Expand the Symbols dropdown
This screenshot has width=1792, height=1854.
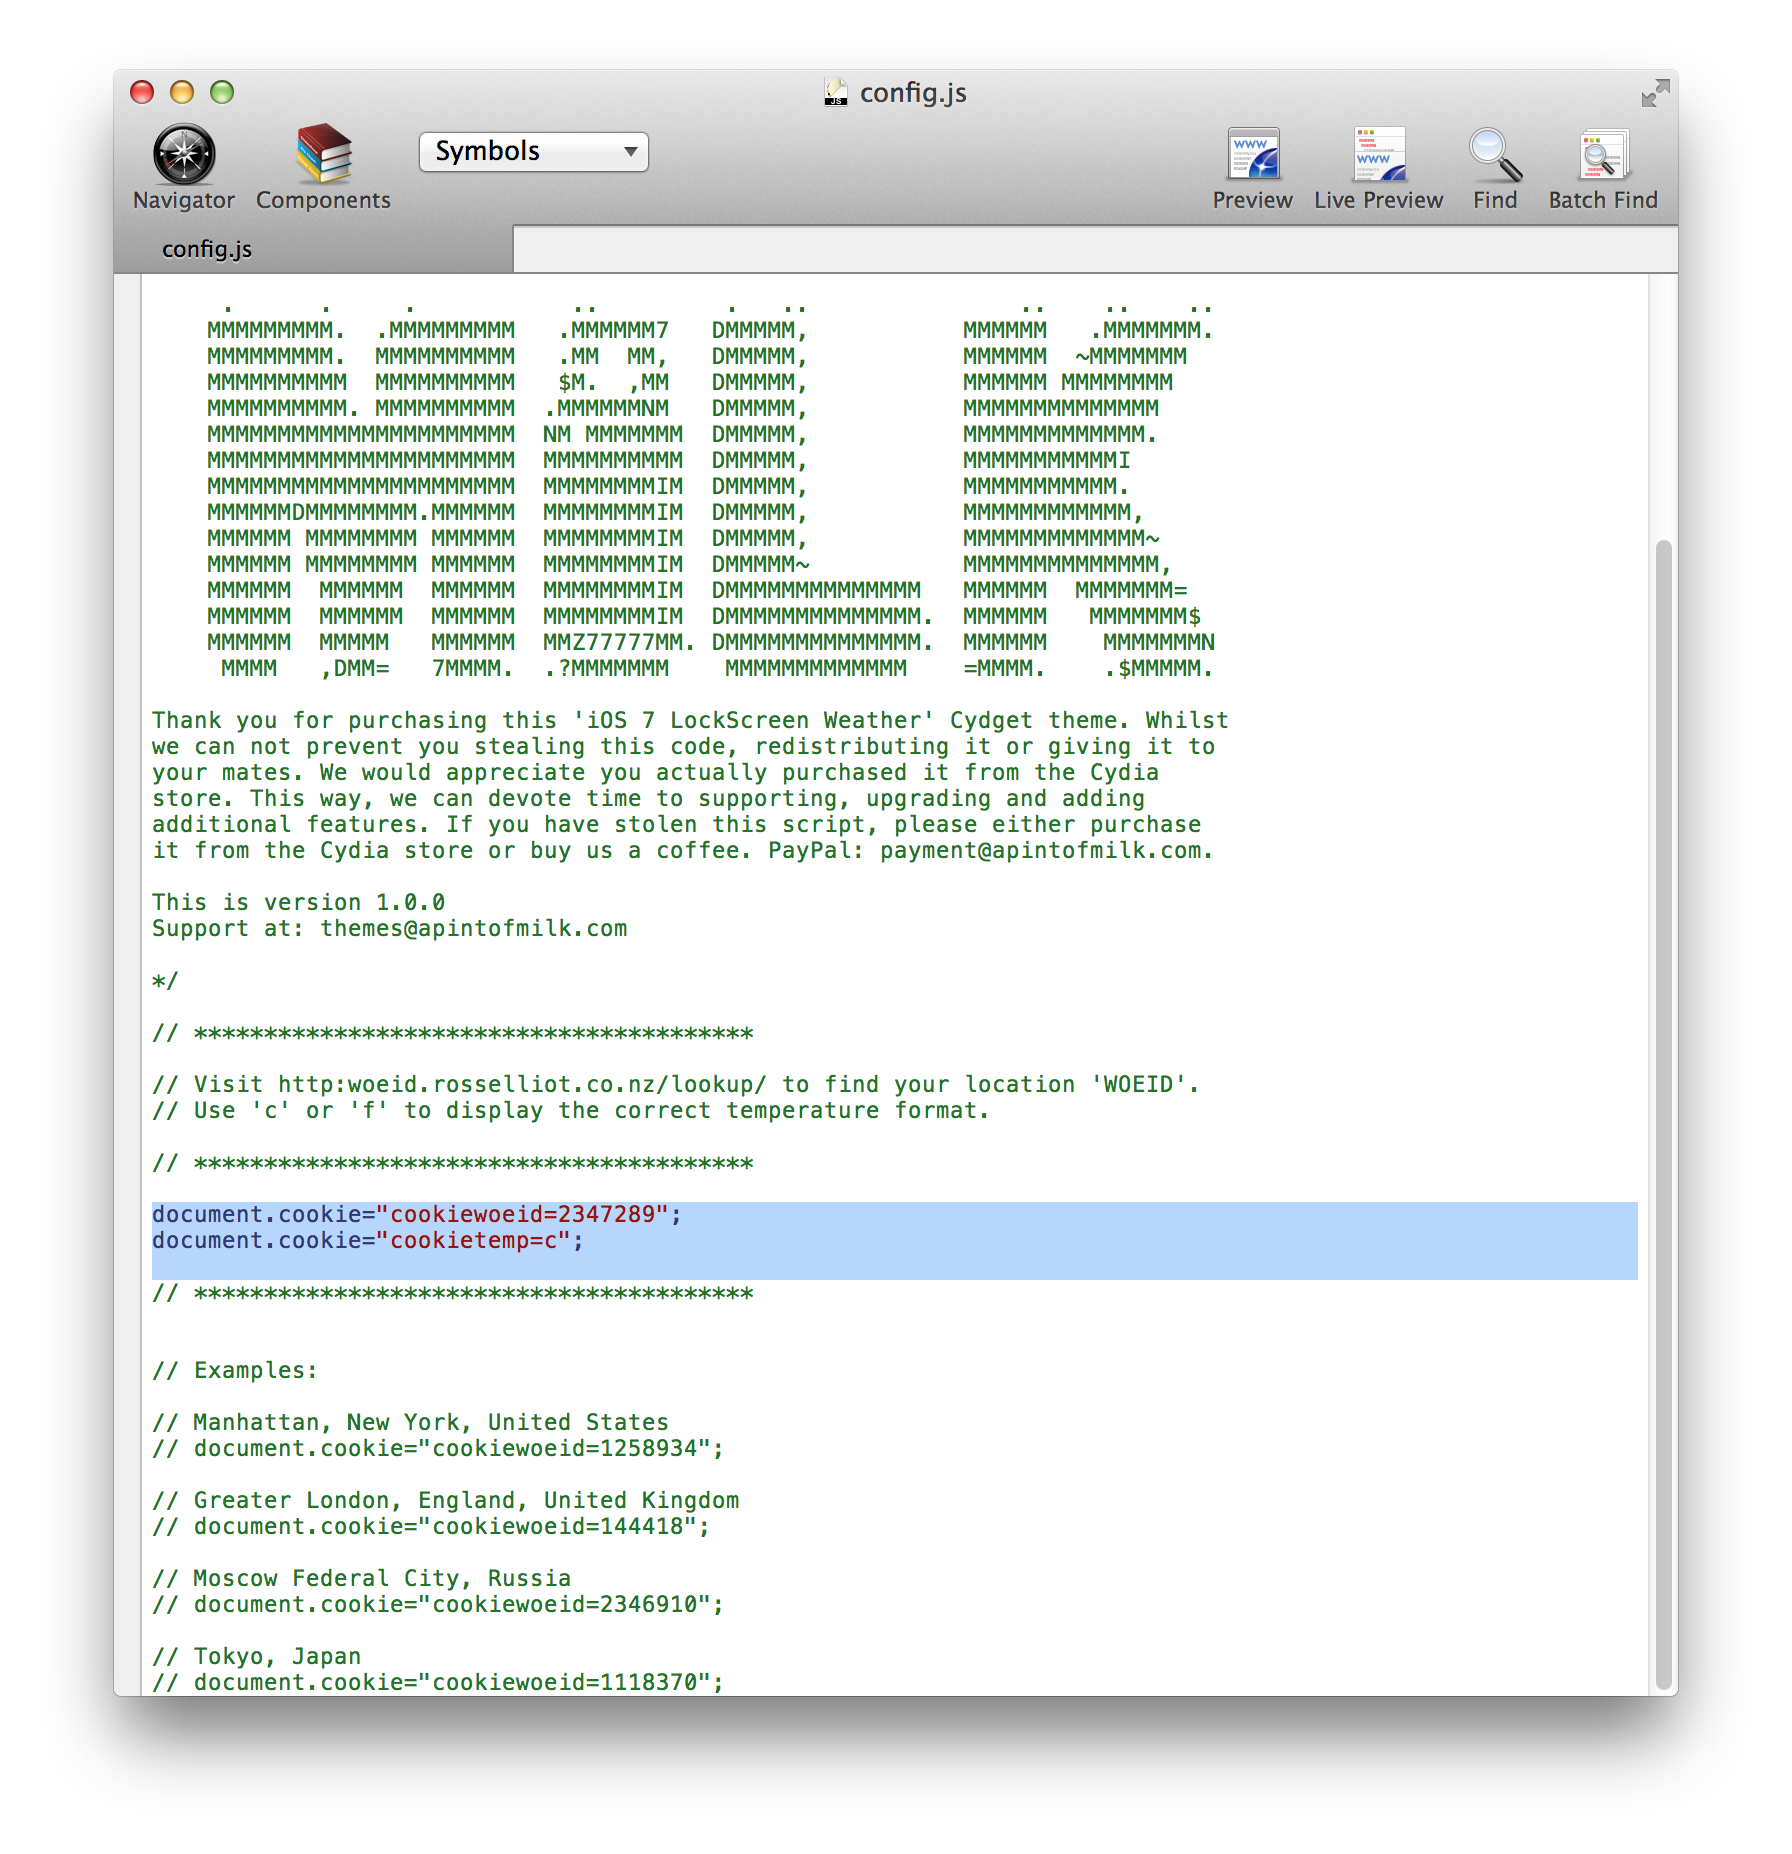coord(534,152)
